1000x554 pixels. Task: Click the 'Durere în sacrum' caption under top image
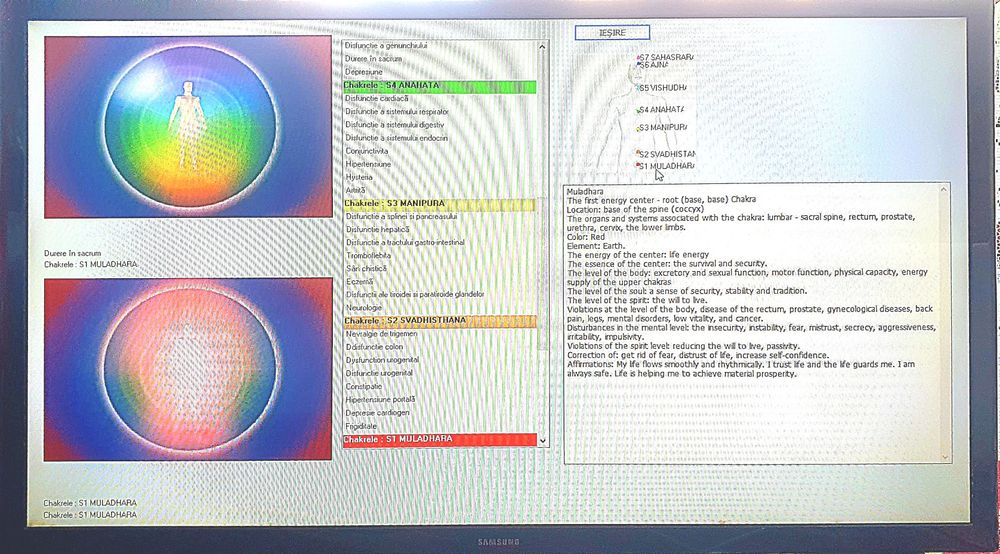[x=72, y=253]
